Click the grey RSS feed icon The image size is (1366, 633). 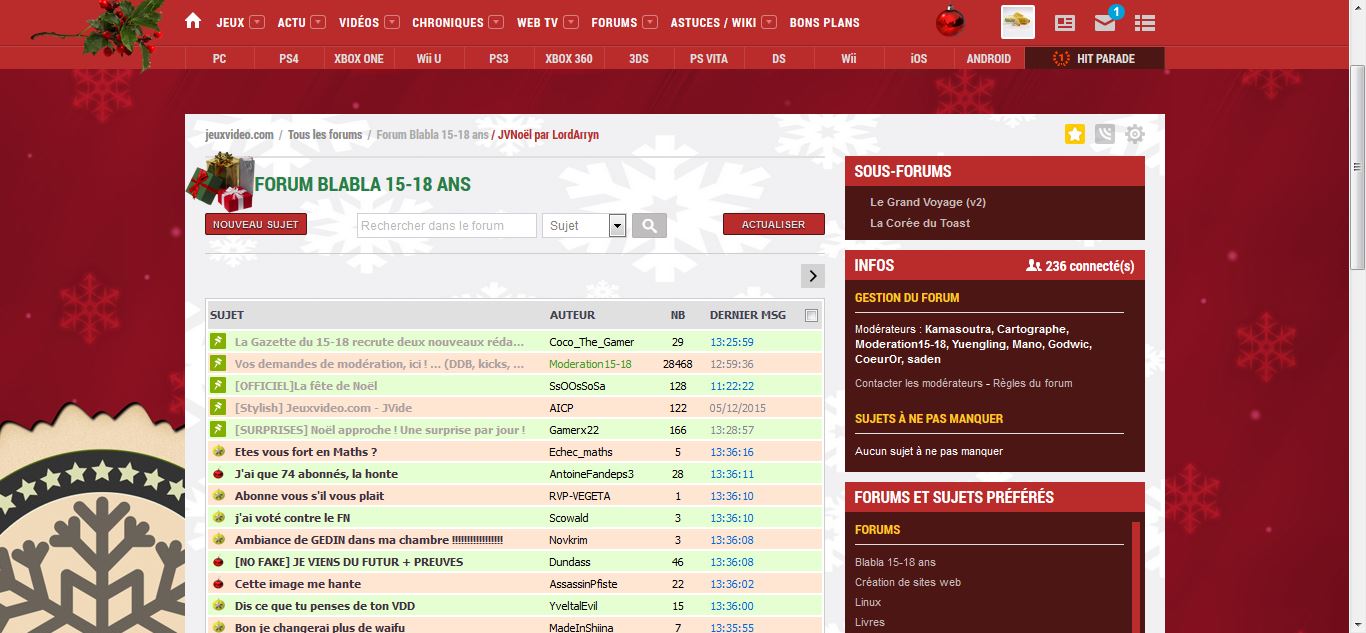coord(1104,134)
